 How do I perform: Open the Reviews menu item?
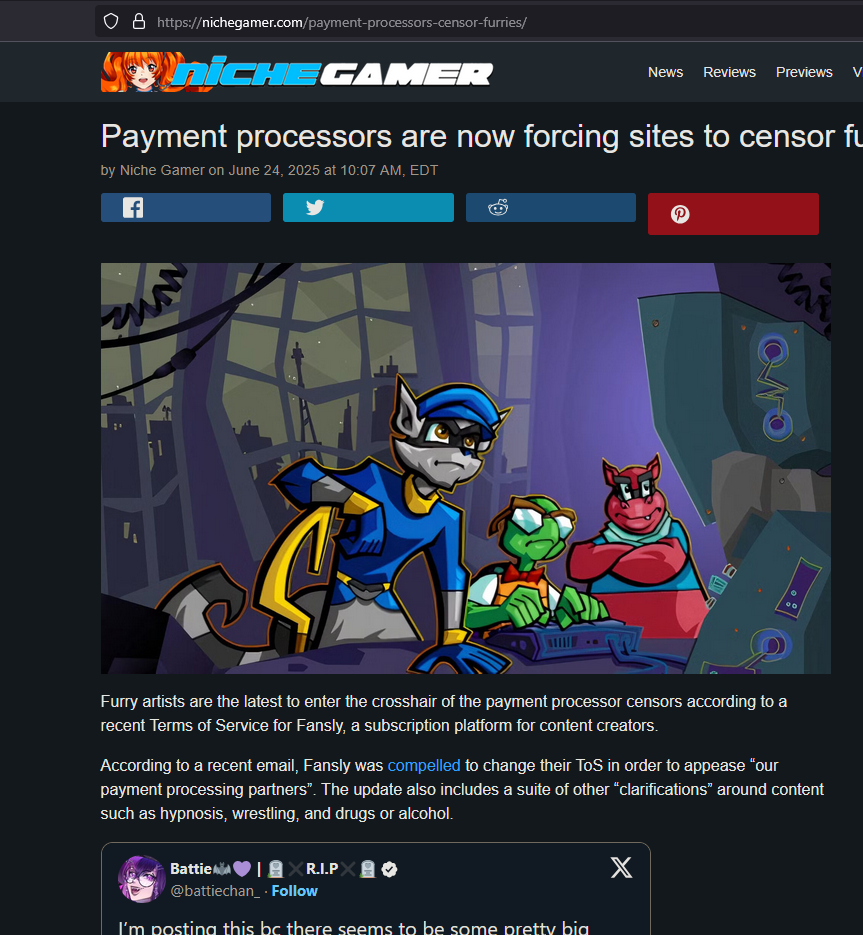click(729, 72)
